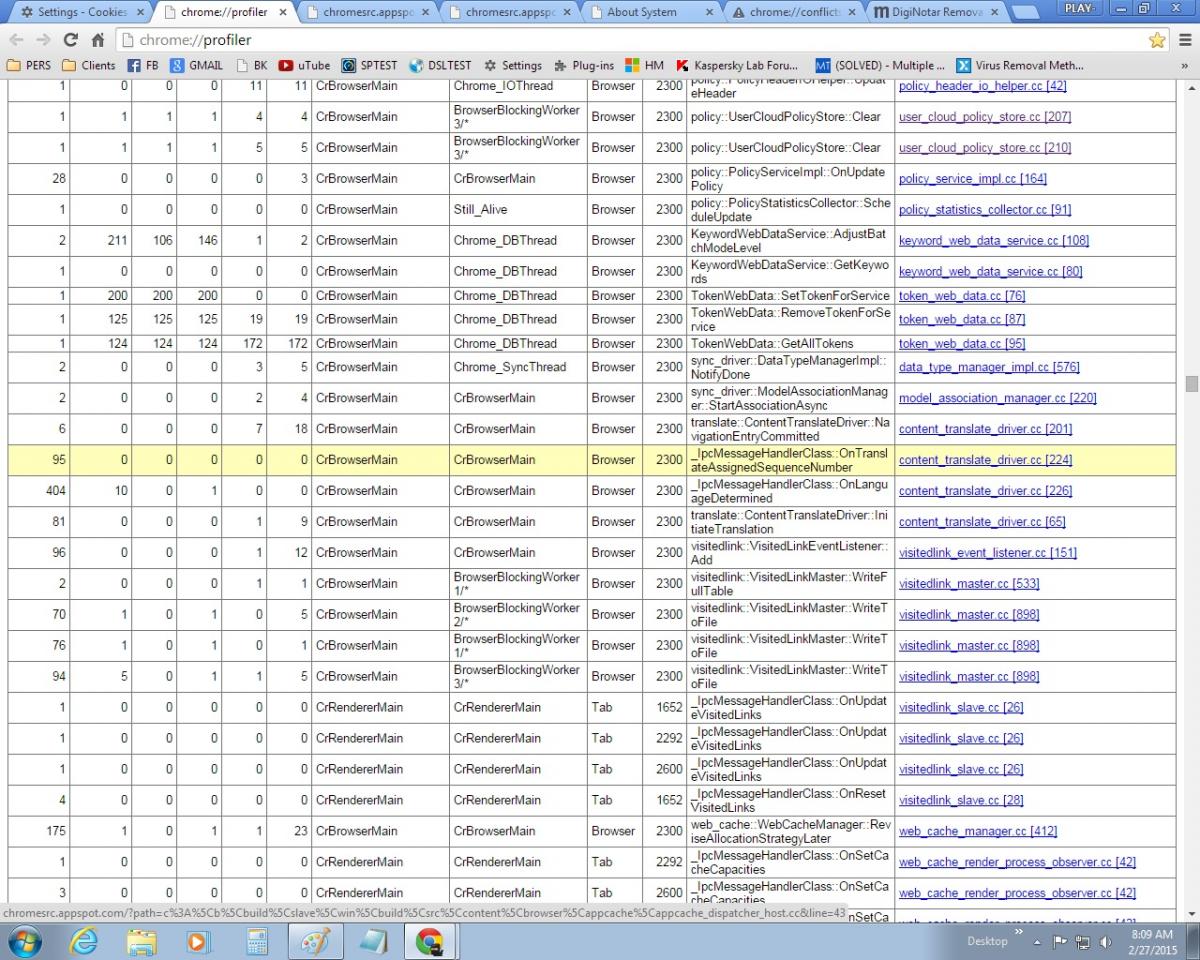The height and width of the screenshot is (960, 1200).
Task: Bookmark this page with the star
Action: 1157,40
